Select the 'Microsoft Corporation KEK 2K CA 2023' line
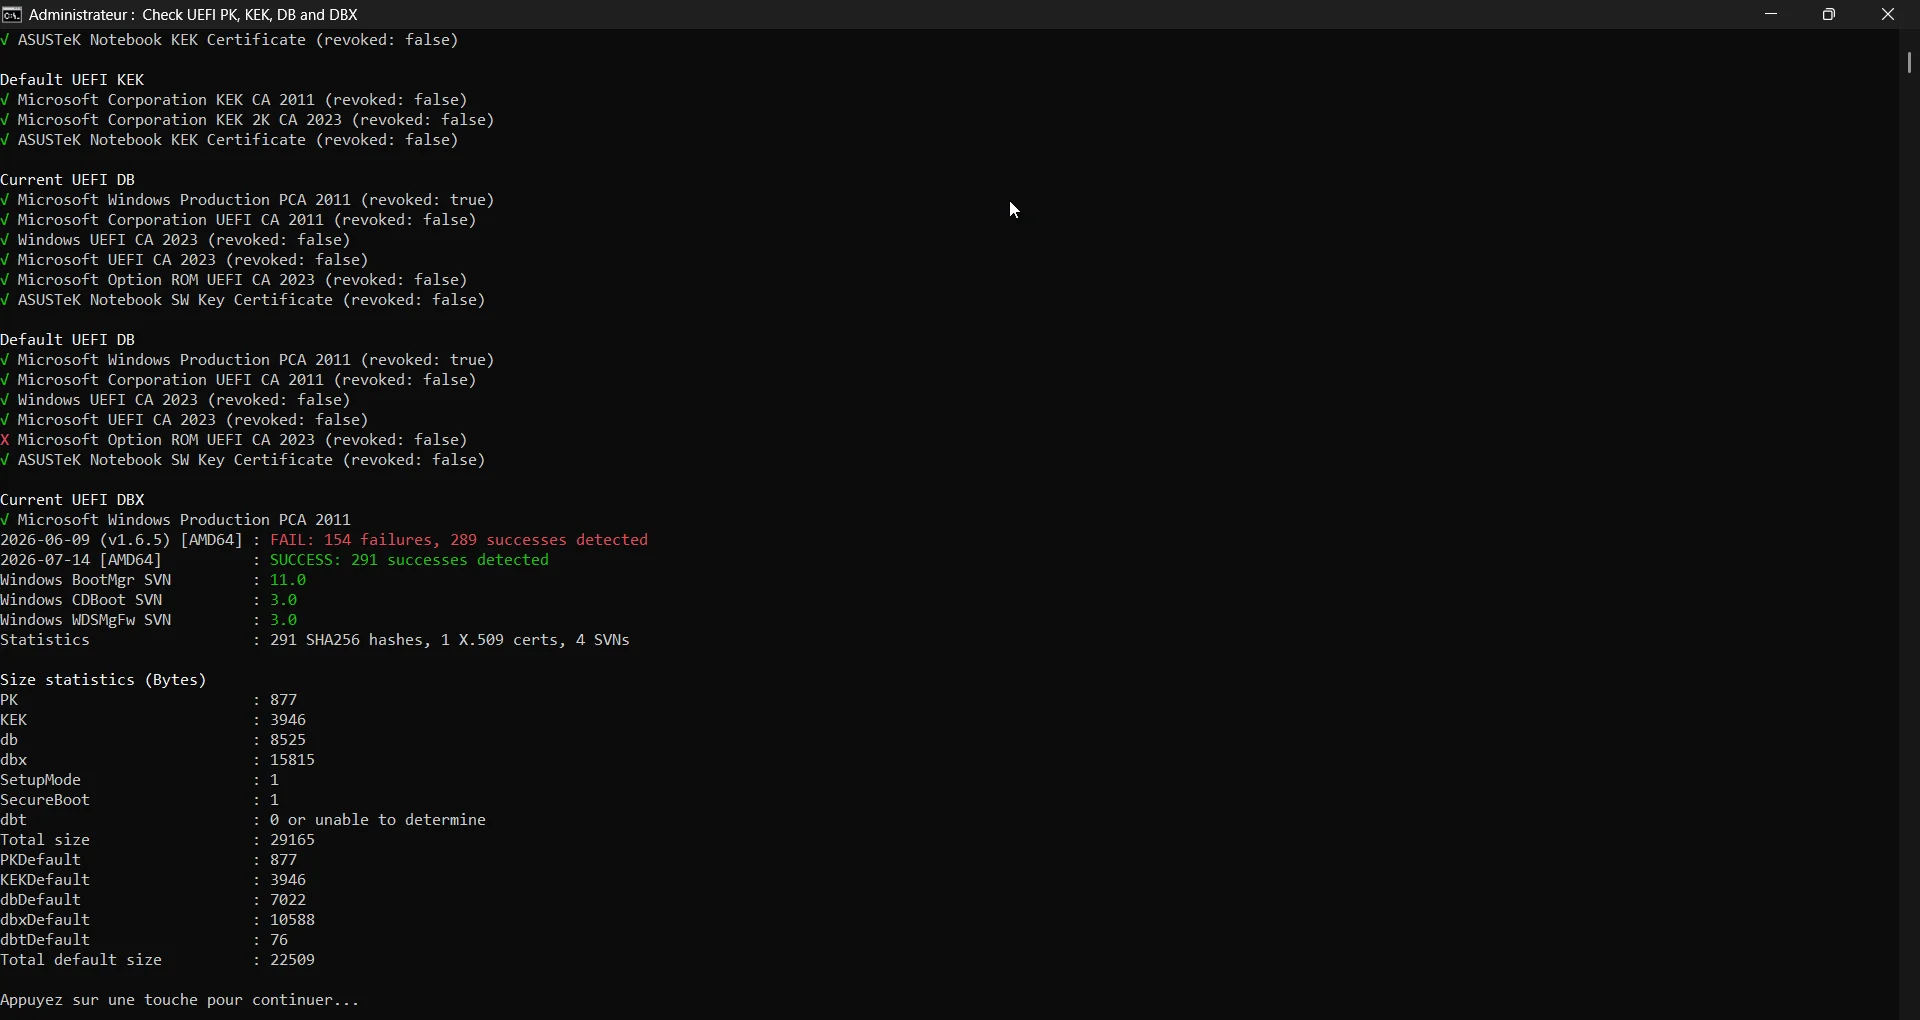This screenshot has height=1020, width=1920. click(x=249, y=120)
